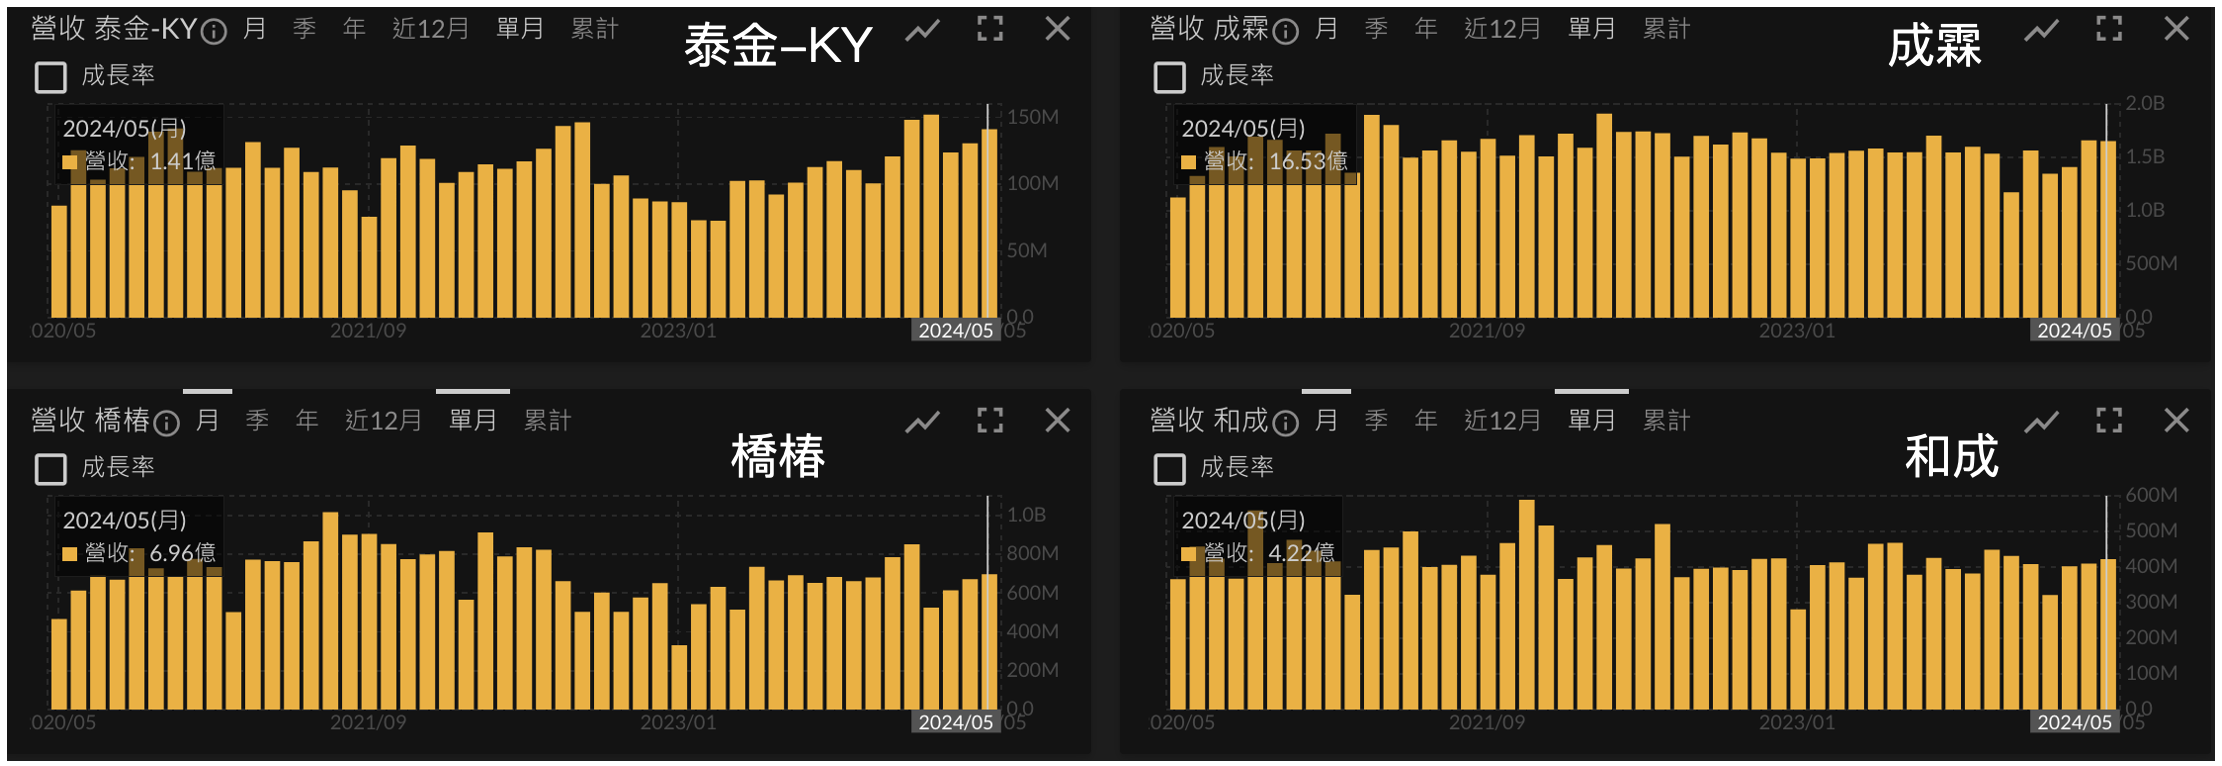Click the 2024/05 date marker in 泰金-KY chart

coord(956,331)
